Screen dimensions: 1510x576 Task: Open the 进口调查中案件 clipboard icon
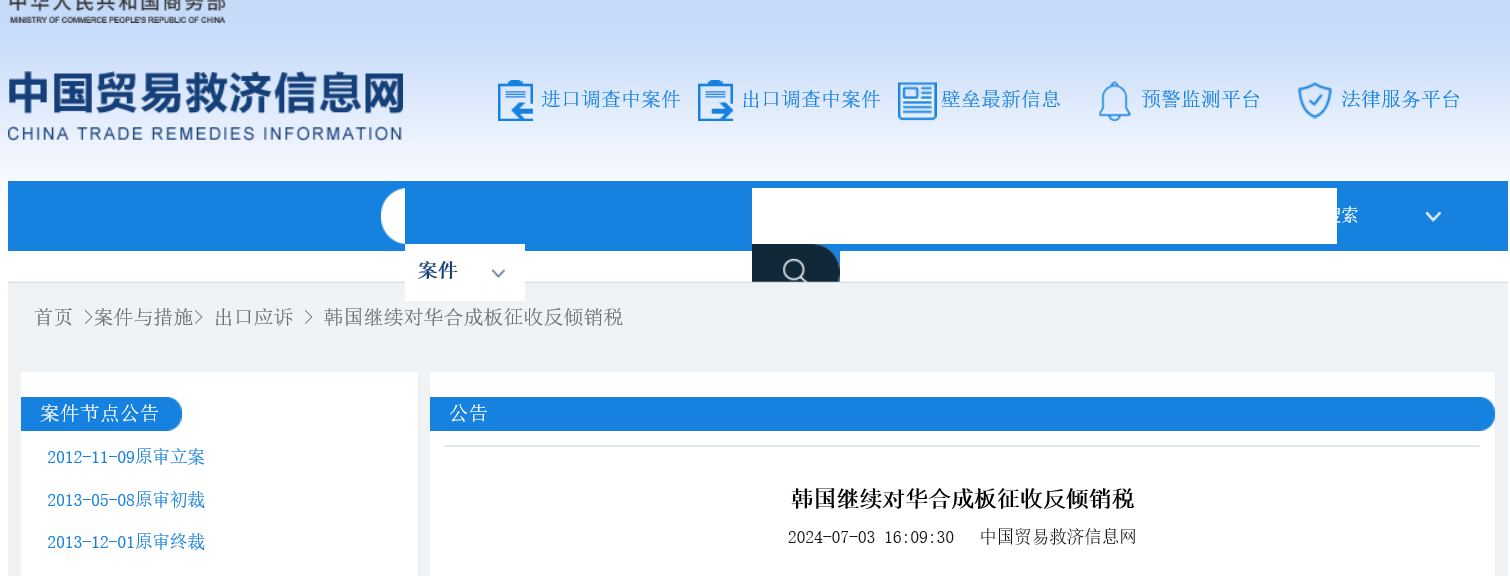516,100
